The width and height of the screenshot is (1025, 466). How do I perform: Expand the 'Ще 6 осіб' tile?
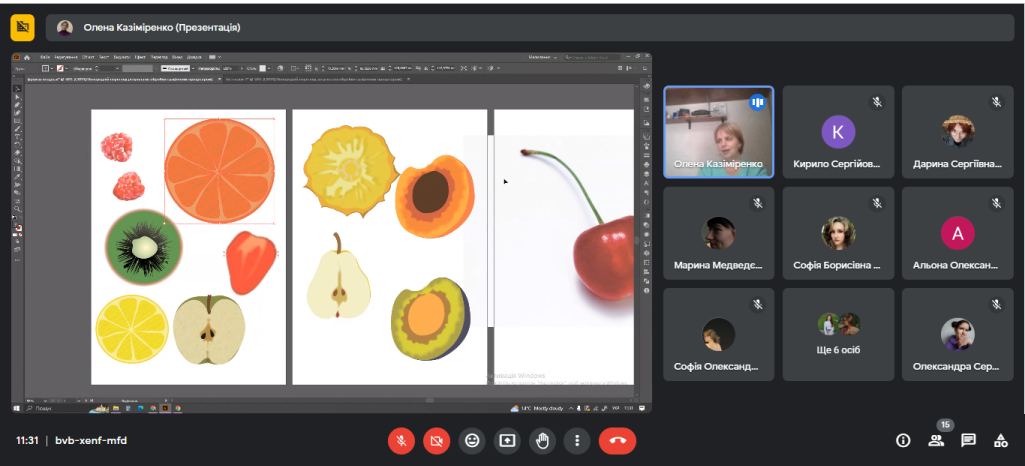837,334
